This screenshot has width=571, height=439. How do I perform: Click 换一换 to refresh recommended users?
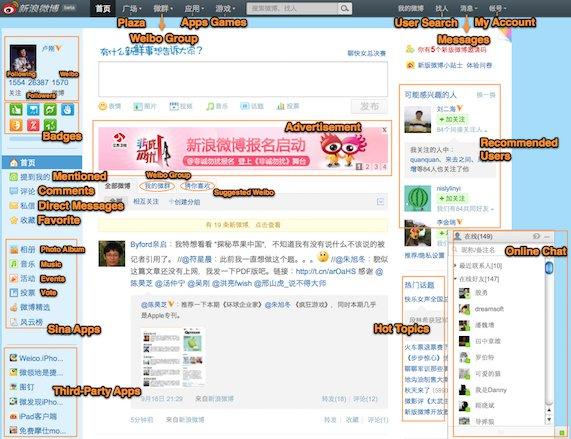pos(486,95)
